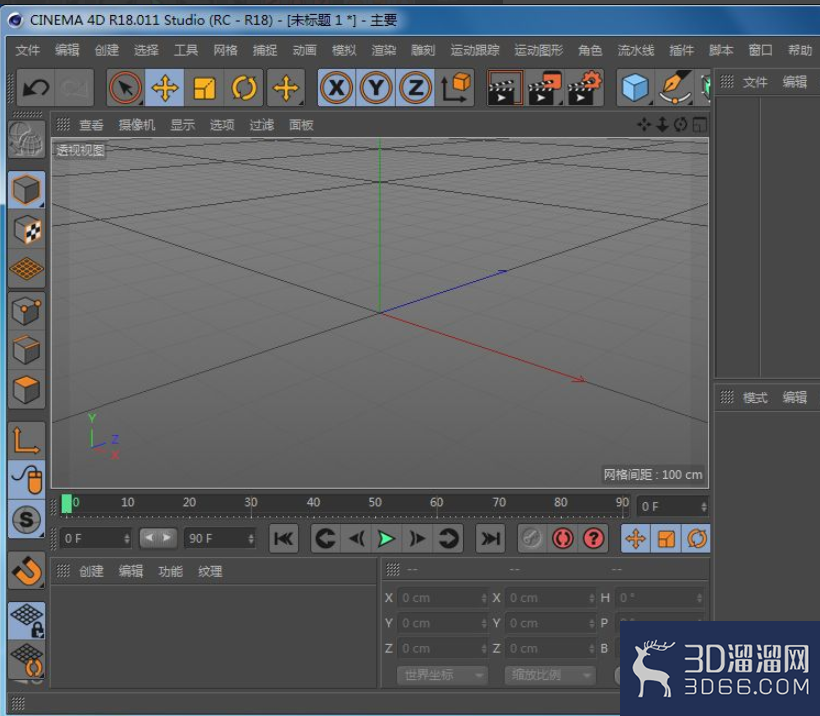This screenshot has width=820, height=716.
Task: Toggle active view maximize icon
Action: (699, 124)
